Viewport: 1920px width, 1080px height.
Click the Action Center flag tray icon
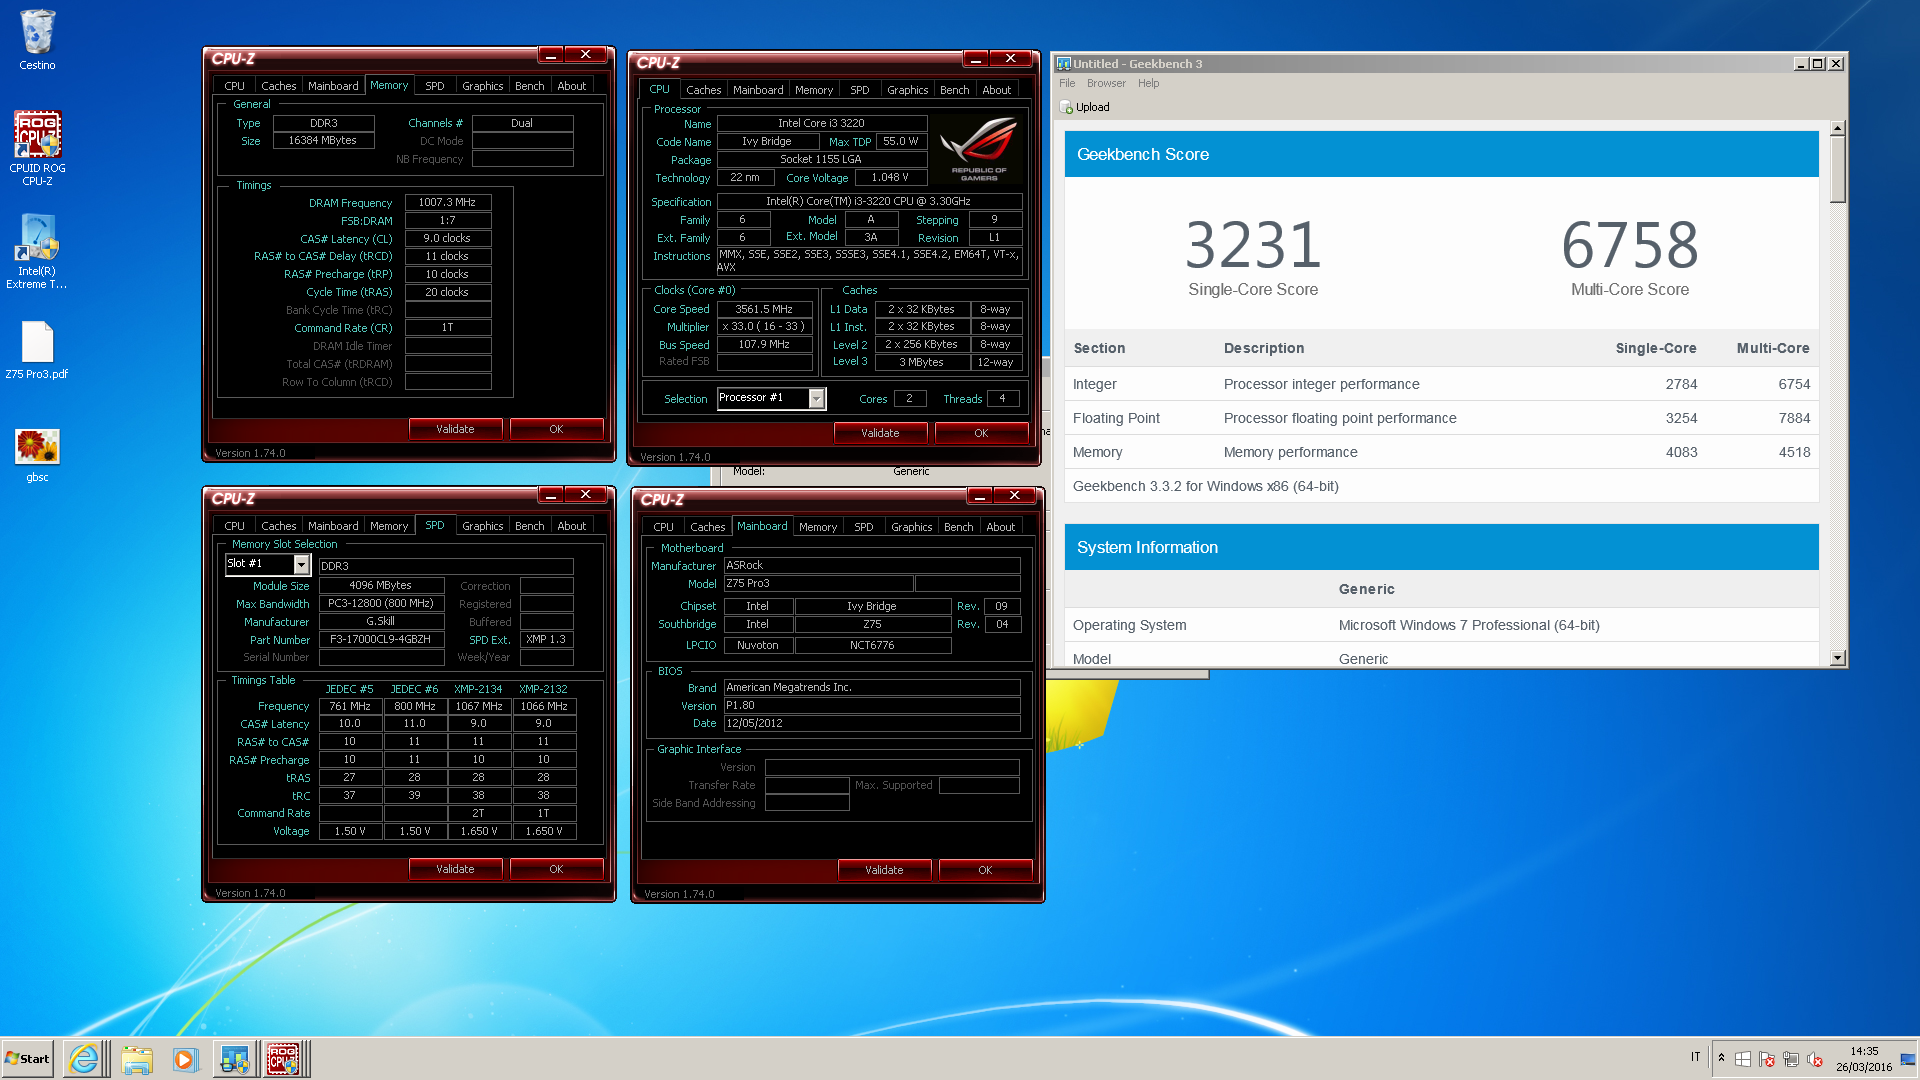pos(1767,1059)
